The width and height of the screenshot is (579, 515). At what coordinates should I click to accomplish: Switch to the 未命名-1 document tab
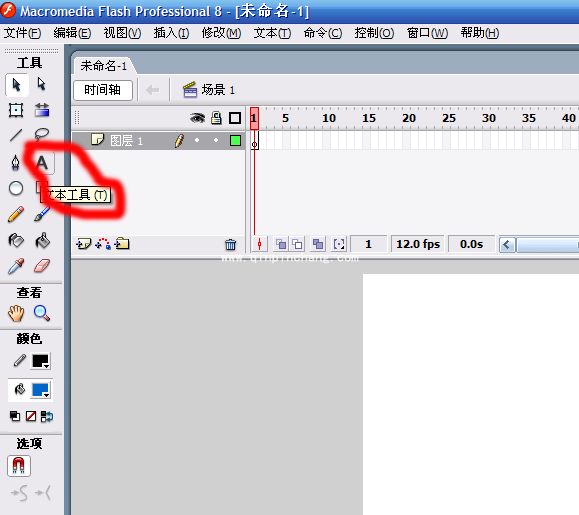click(x=103, y=66)
